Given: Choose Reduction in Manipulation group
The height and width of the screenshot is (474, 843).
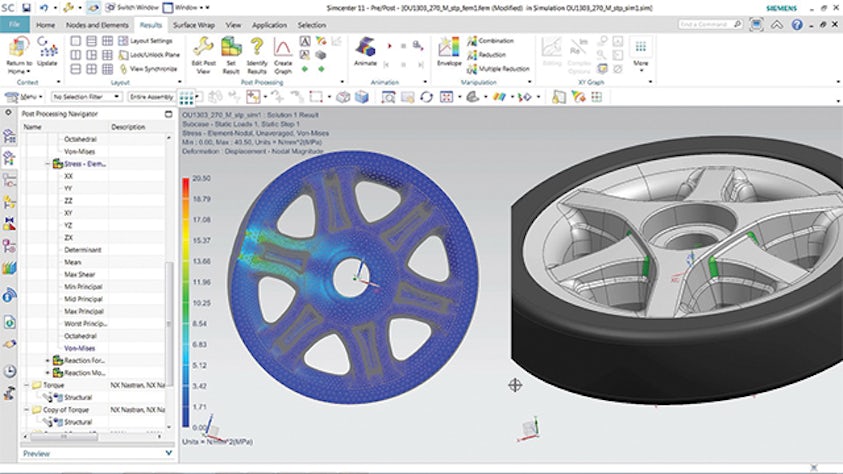Looking at the screenshot, I should click(487, 55).
